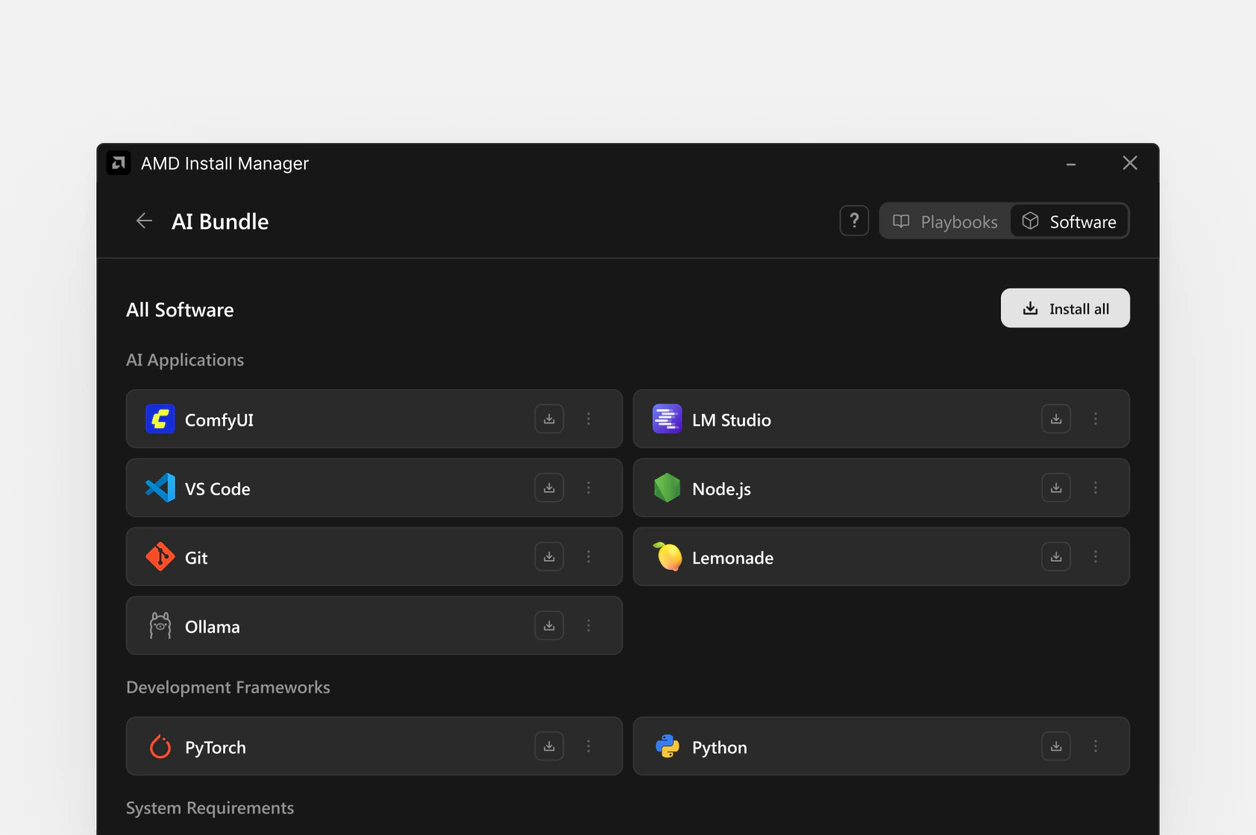Go back with the arrow icon
This screenshot has height=835, width=1256.
point(144,221)
